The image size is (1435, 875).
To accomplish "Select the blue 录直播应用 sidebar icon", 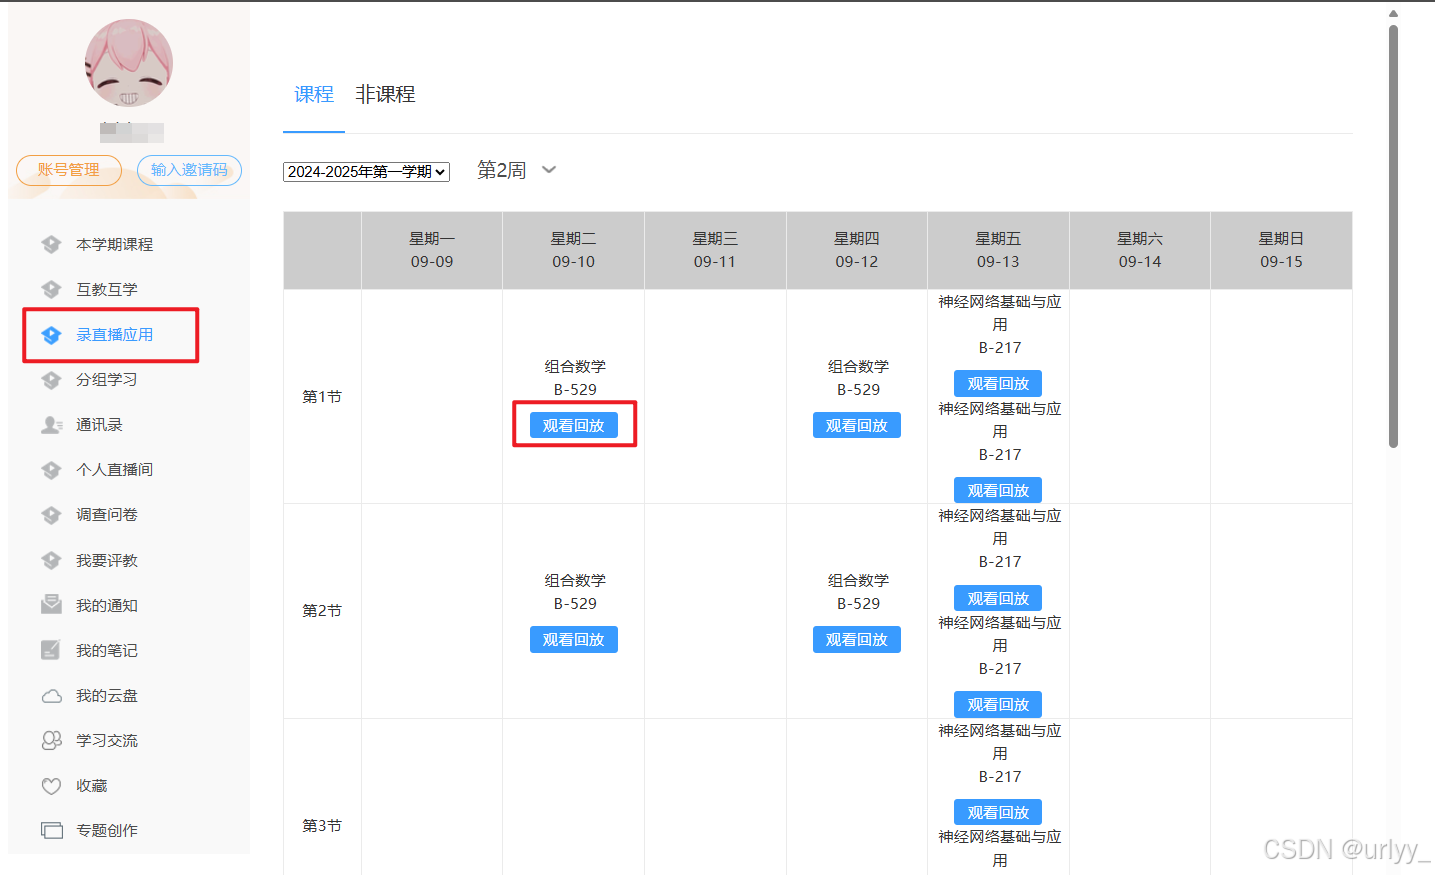I will pyautogui.click(x=51, y=335).
